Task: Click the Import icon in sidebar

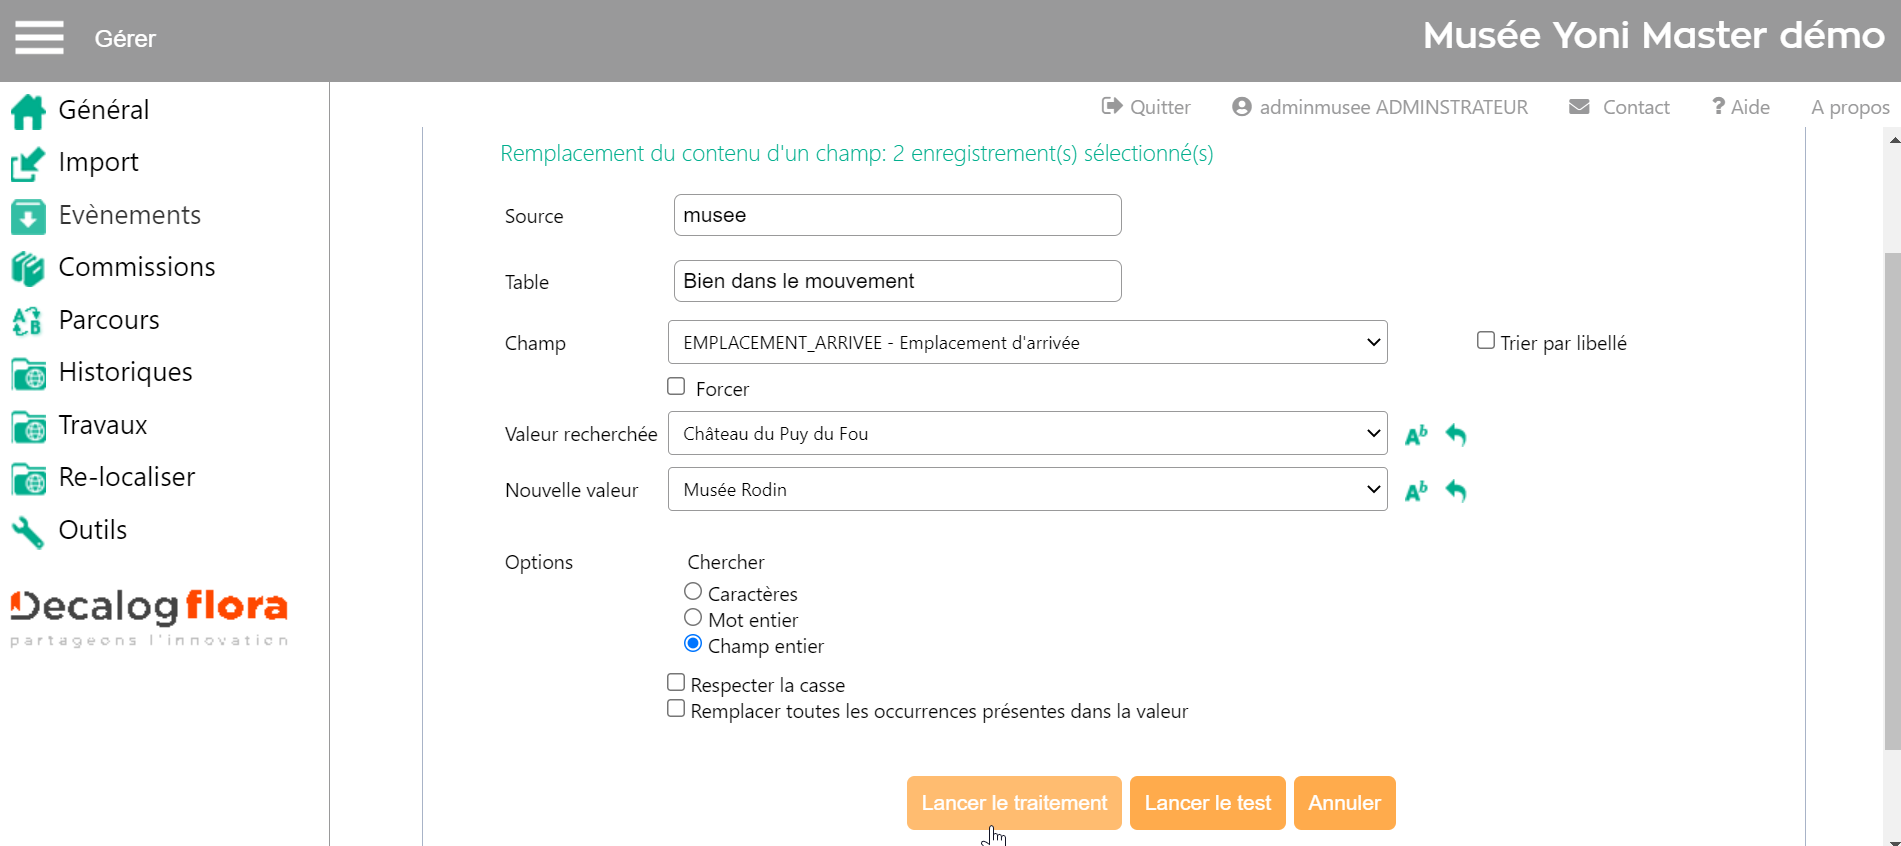Action: tap(28, 164)
